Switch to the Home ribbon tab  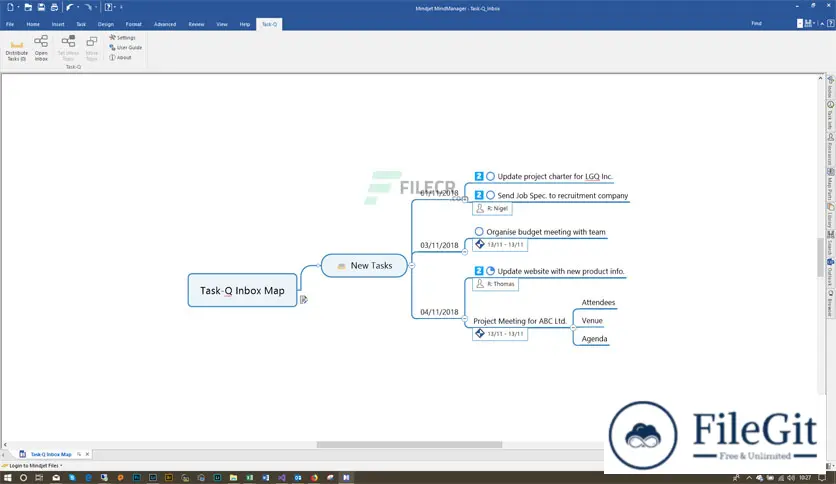[33, 24]
